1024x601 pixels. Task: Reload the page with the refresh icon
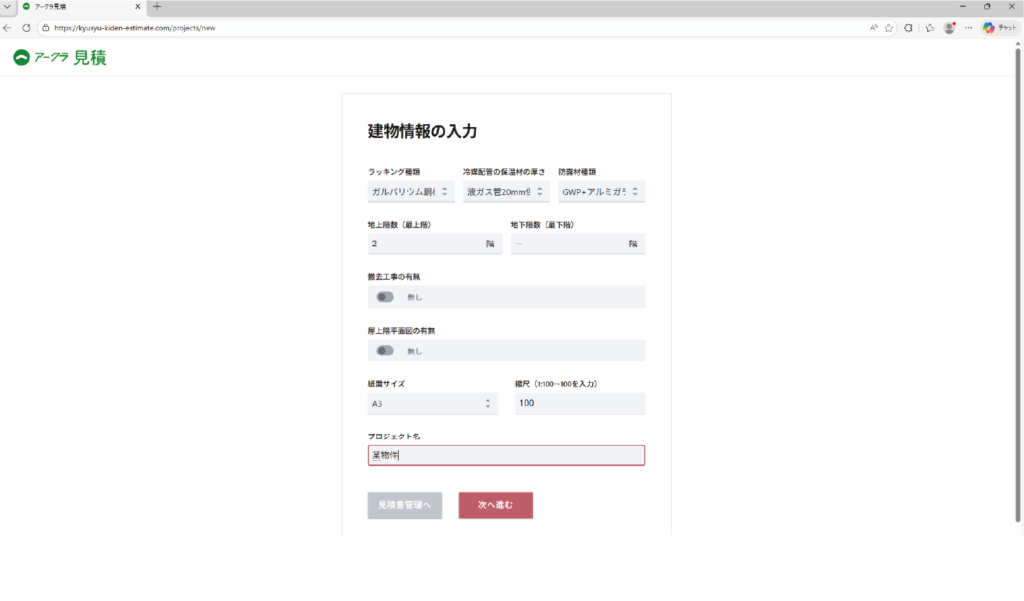(26, 28)
